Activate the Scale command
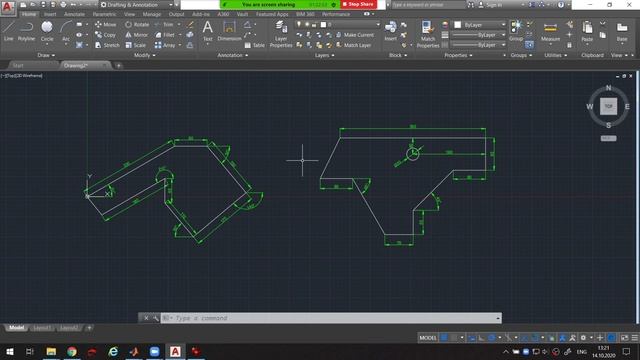Image resolution: width=640 pixels, height=360 pixels. coord(136,45)
